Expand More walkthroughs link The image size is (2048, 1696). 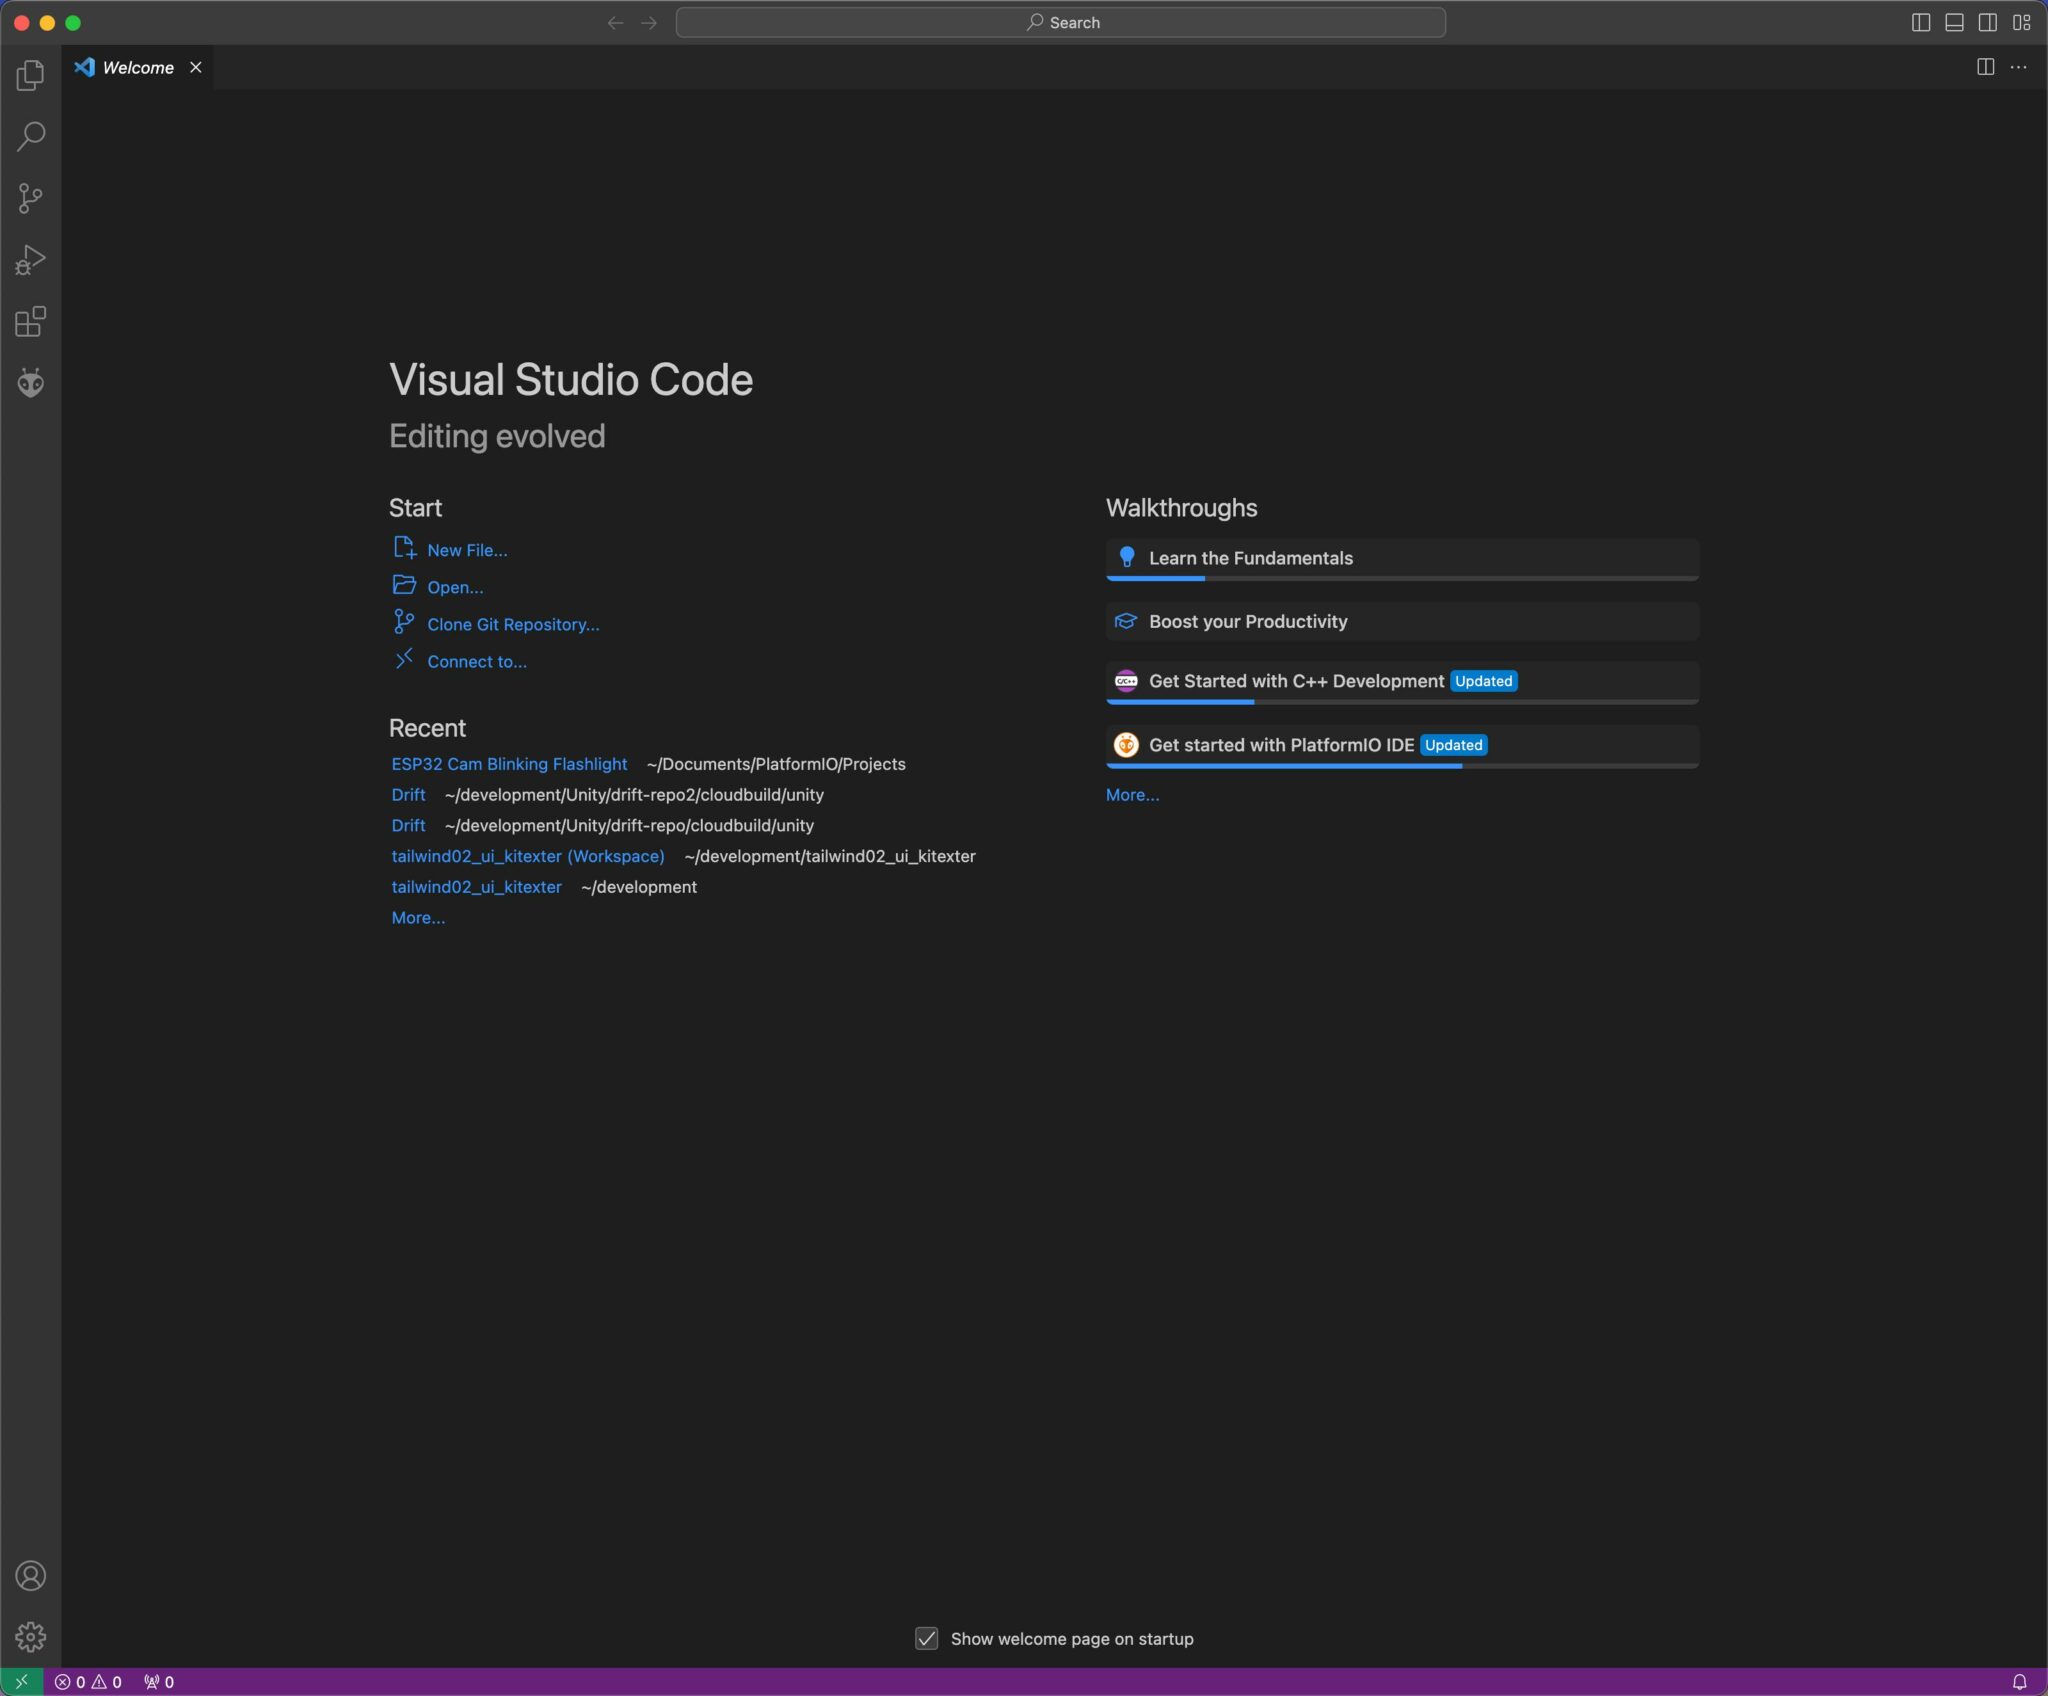point(1132,795)
